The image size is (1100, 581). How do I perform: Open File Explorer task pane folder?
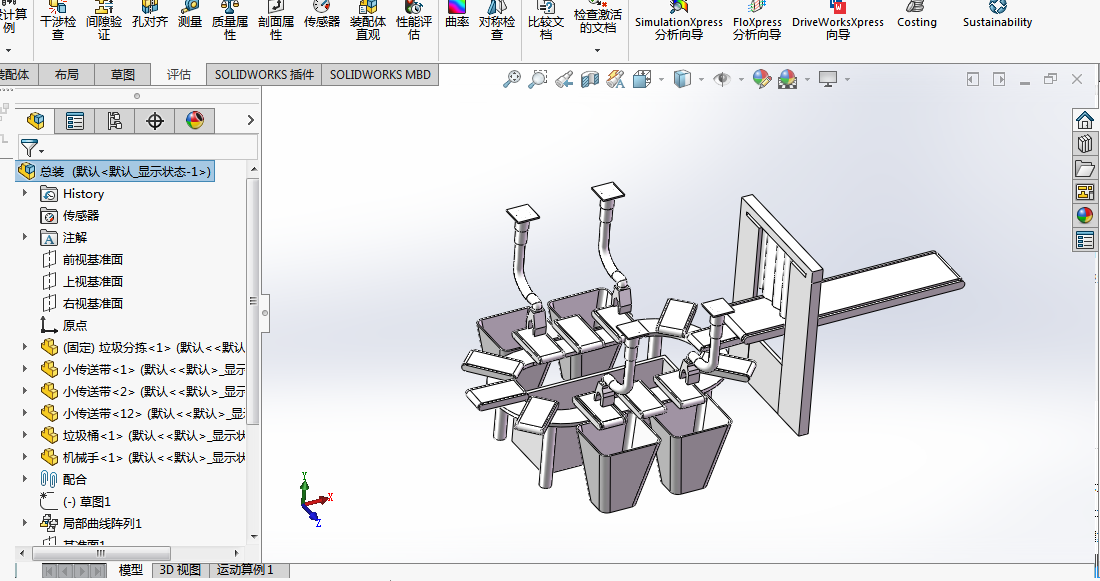pyautogui.click(x=1085, y=168)
